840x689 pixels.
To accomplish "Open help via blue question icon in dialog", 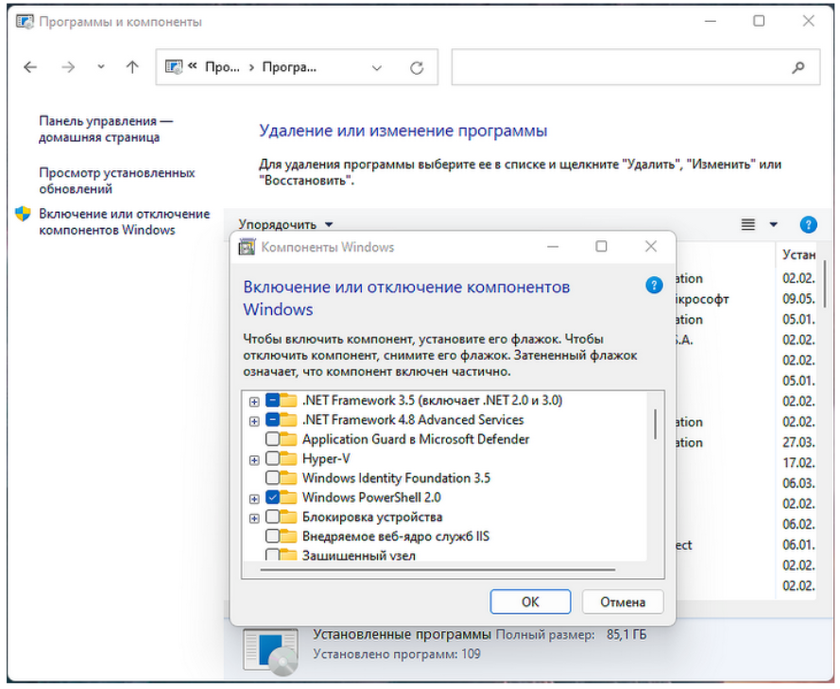I will point(654,285).
